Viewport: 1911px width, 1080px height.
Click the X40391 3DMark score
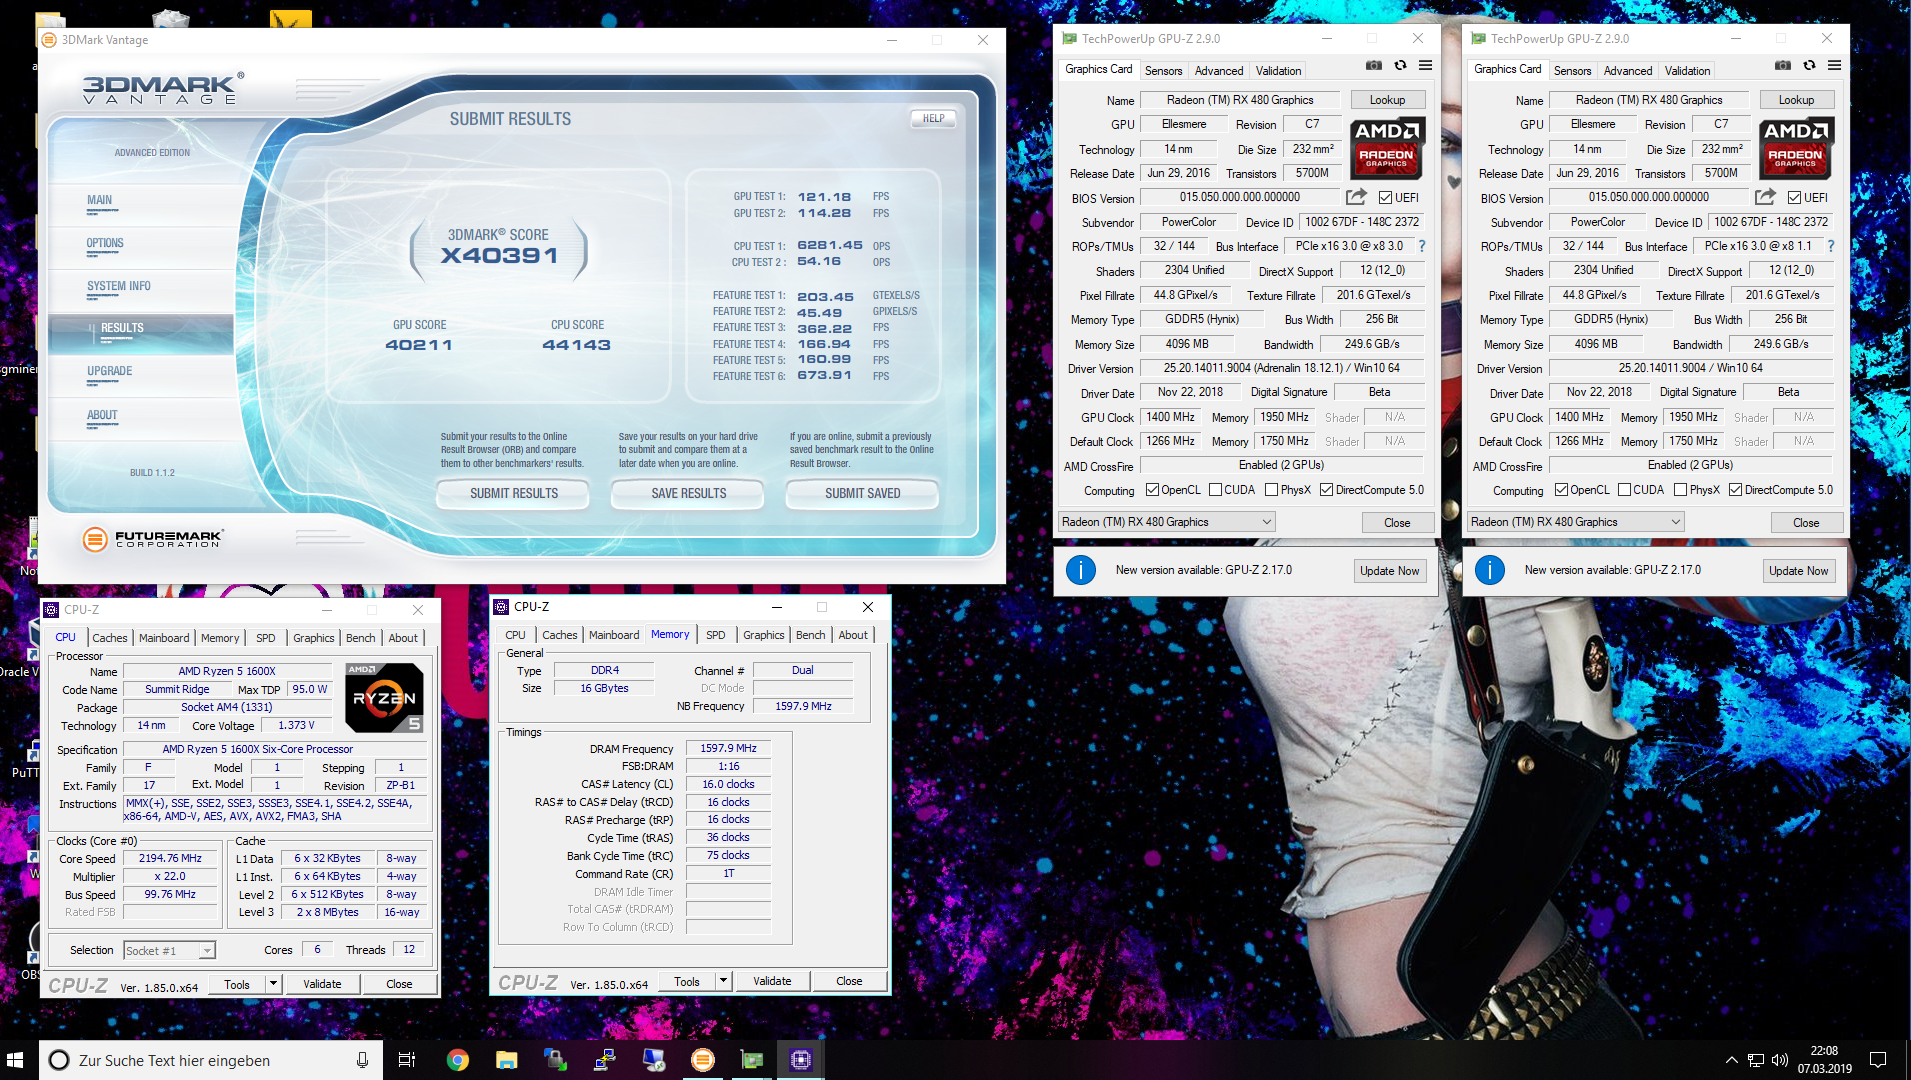coord(499,256)
